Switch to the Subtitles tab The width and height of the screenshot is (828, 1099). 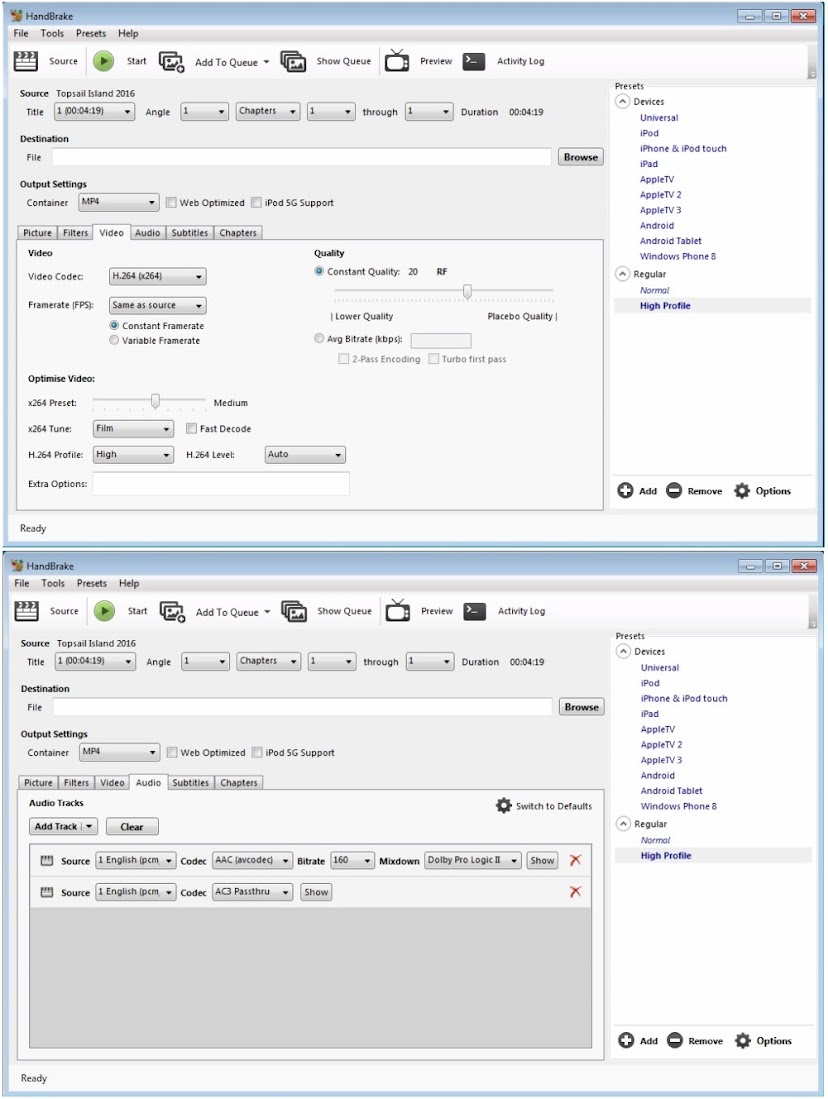[189, 232]
